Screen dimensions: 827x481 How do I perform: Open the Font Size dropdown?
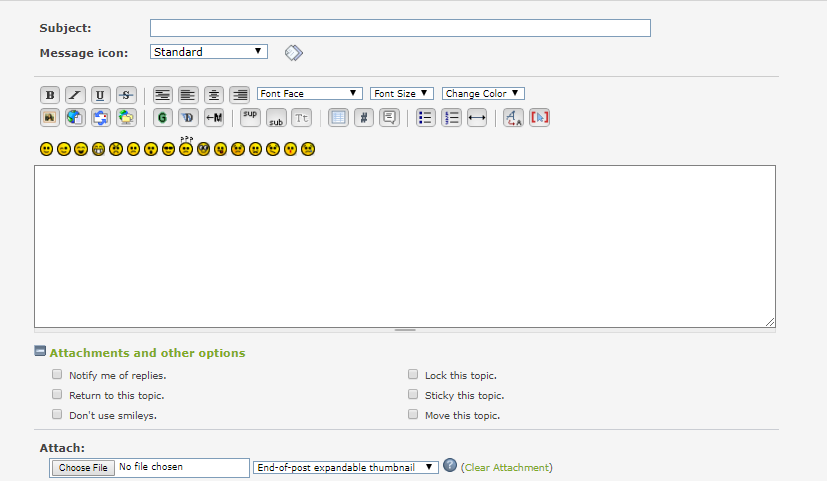click(x=402, y=93)
